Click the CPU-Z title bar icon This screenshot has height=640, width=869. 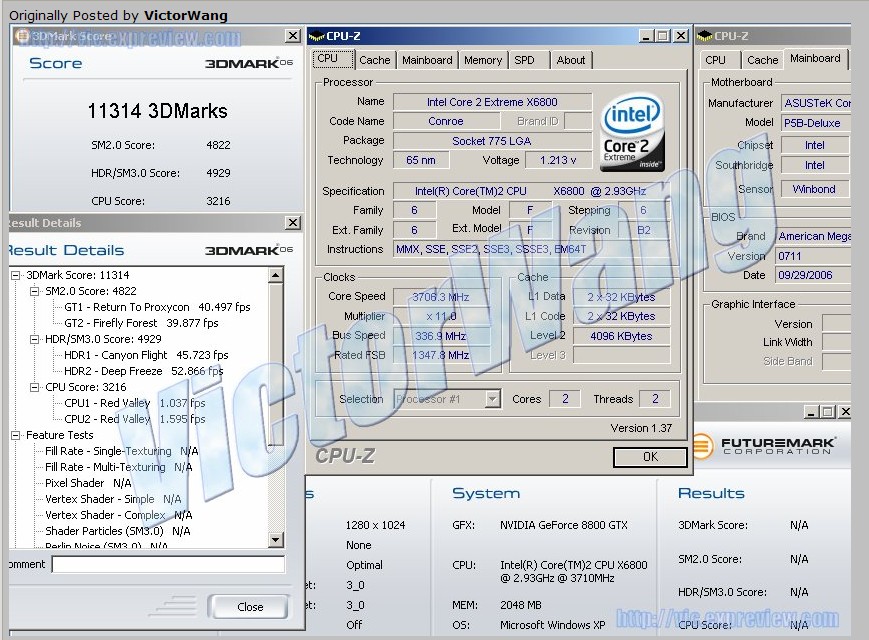[316, 37]
